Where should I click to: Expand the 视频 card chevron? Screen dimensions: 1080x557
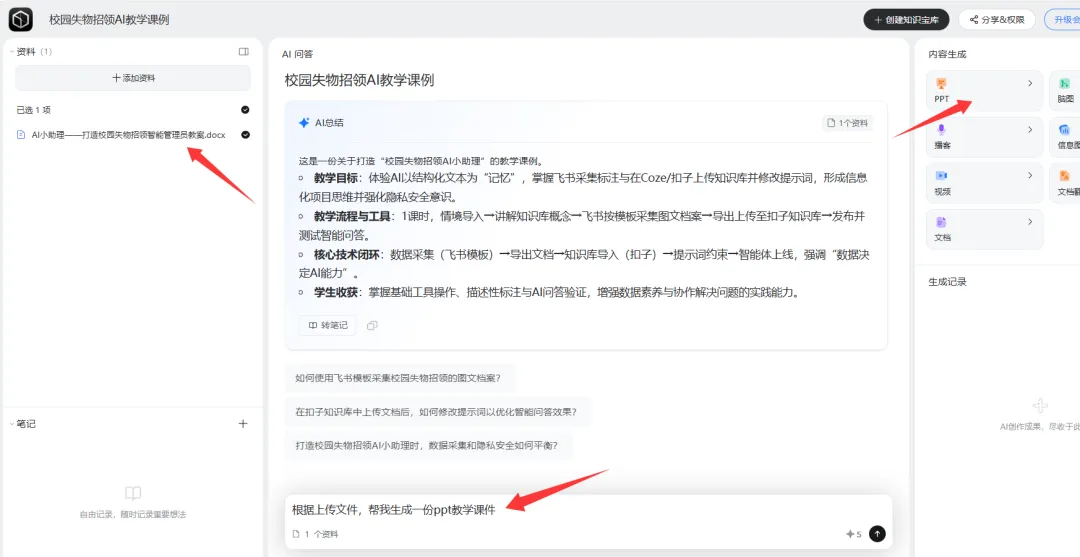pyautogui.click(x=1030, y=176)
